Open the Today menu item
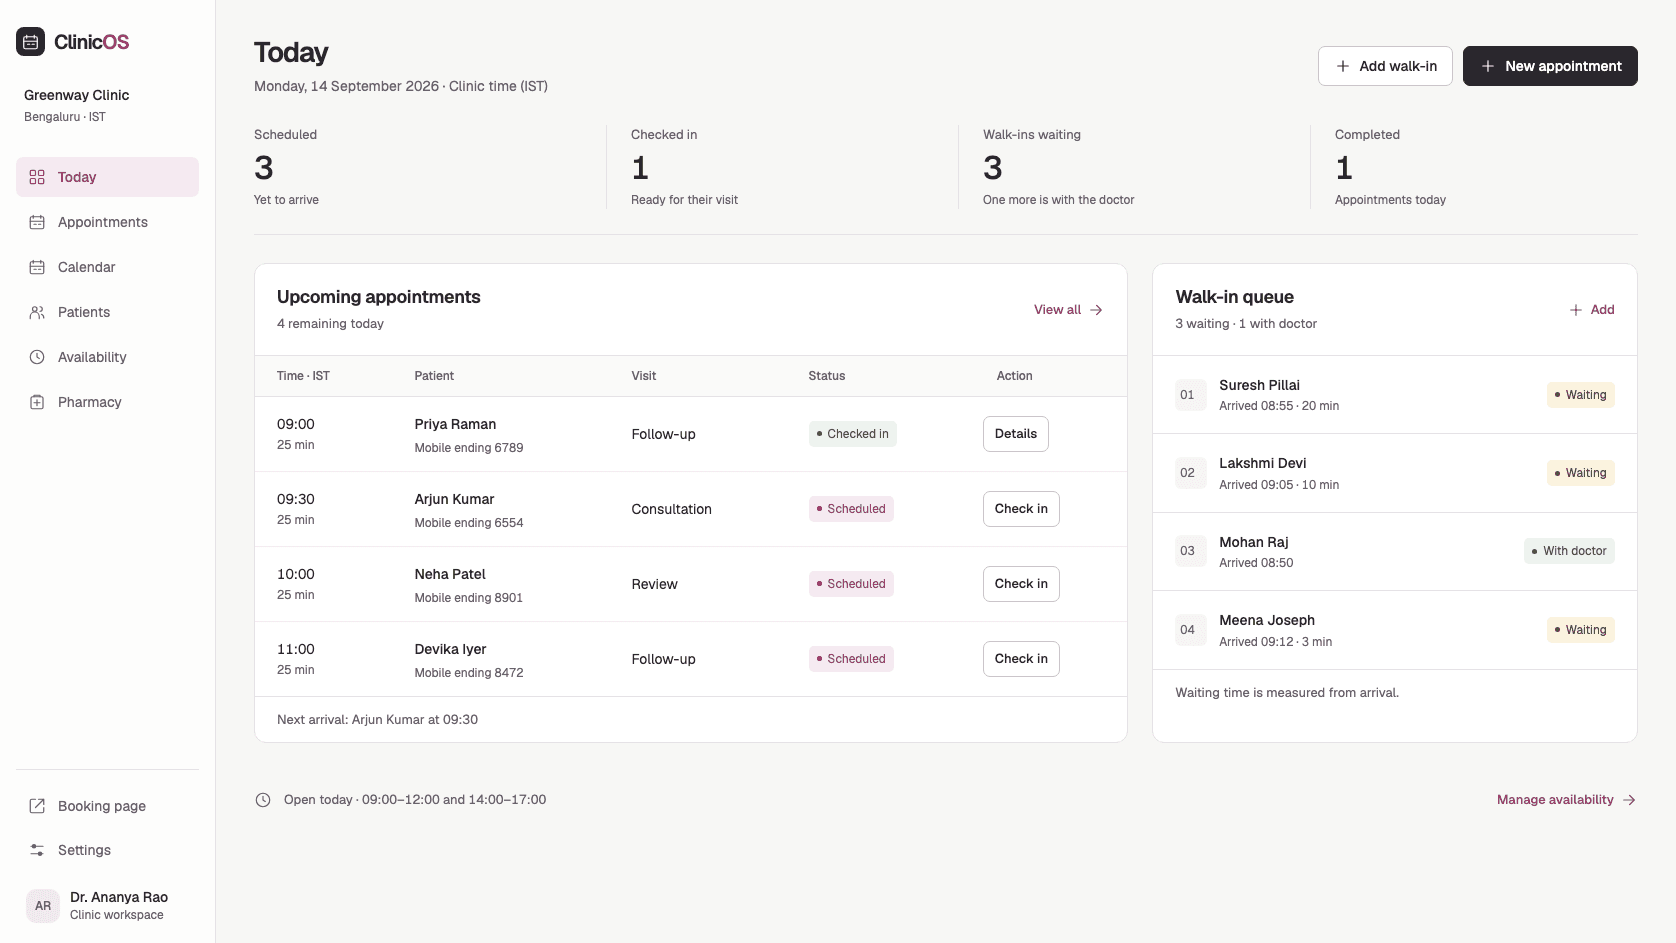Screen dimensions: 1676x943 point(107,177)
